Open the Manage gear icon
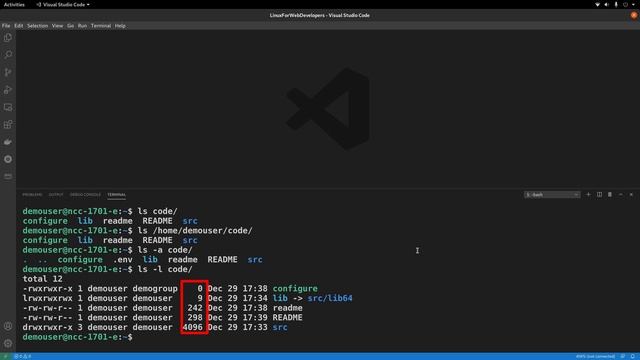This screenshot has width=640, height=360. pyautogui.click(x=8, y=343)
